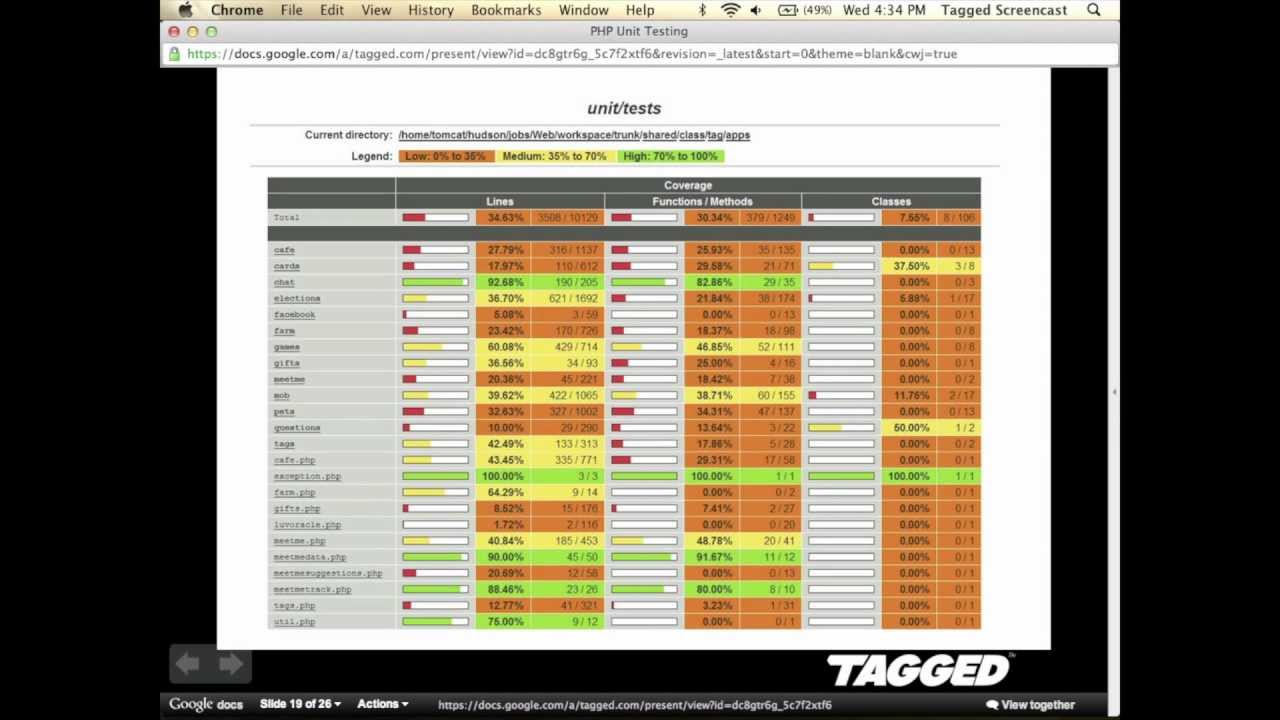This screenshot has width=1280, height=720.
Task: Click the Tagged Screencast menu bar item
Action: coord(1004,10)
